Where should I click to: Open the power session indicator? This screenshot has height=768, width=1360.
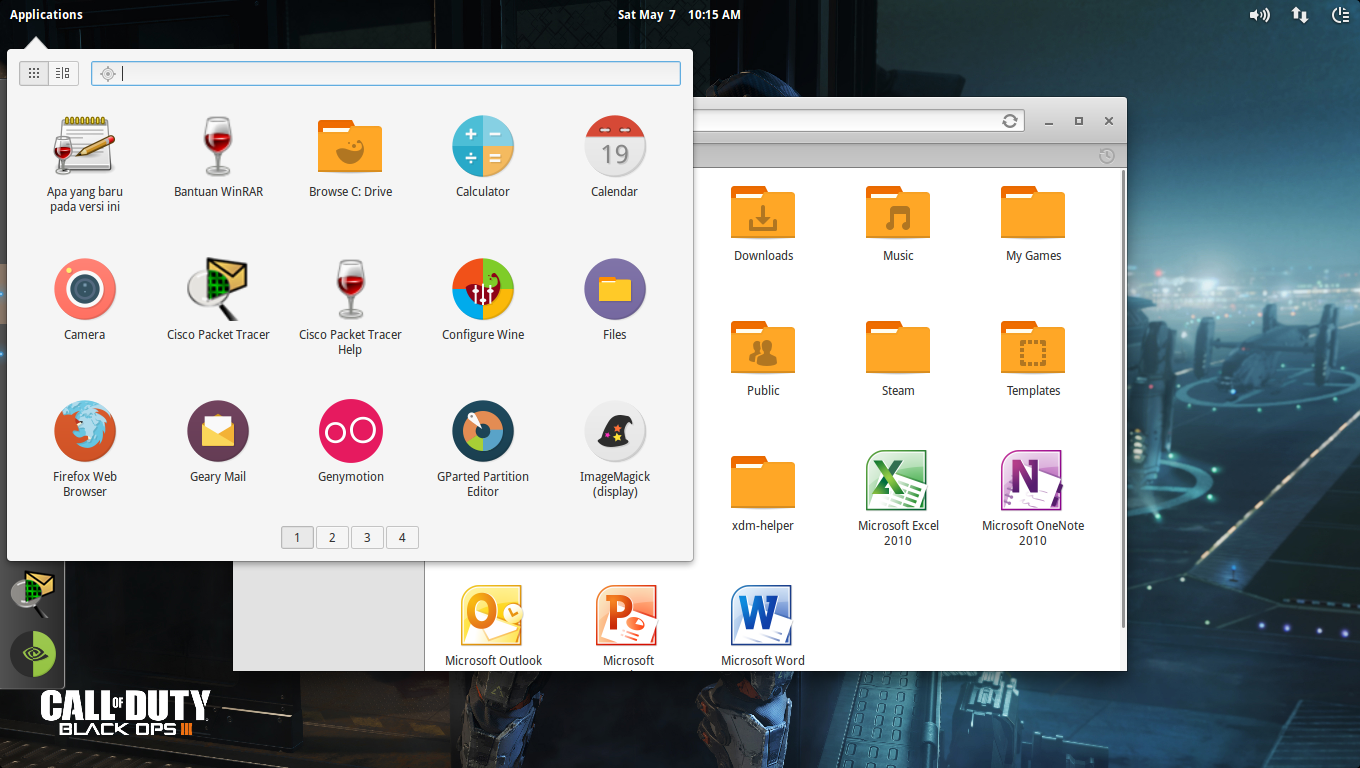point(1341,15)
